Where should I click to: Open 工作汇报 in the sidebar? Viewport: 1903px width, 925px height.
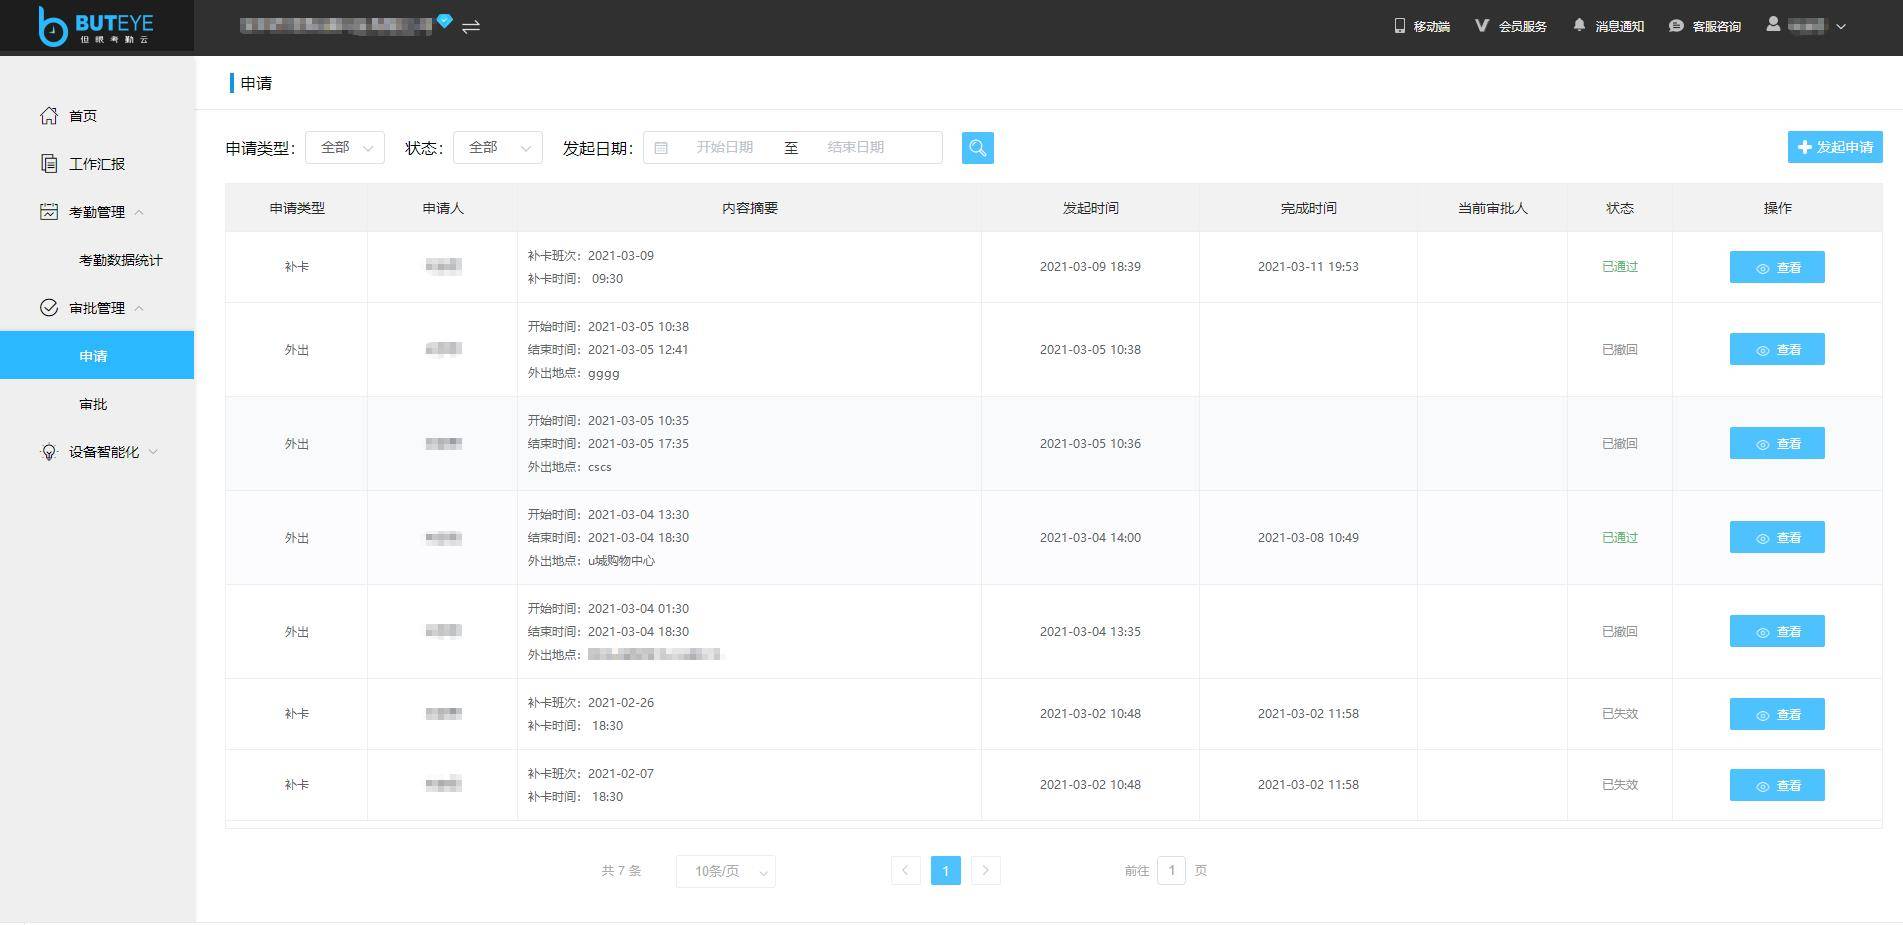click(97, 164)
